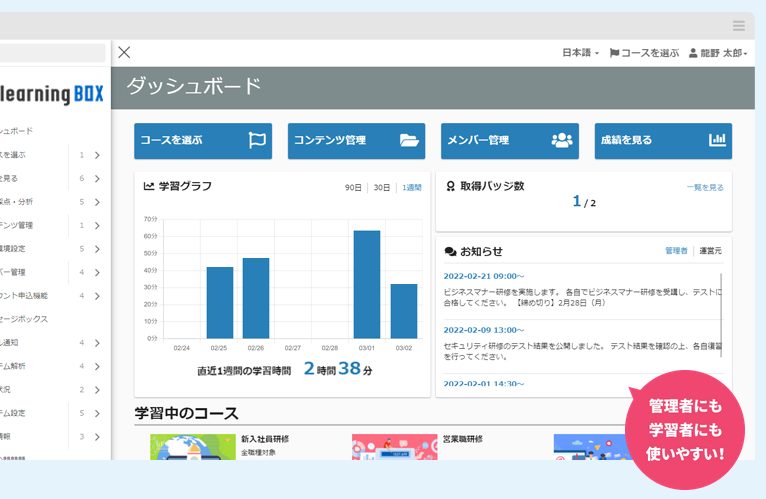Viewport: 766px width, 499px height.
Task: Expand the sidebar item with count 6
Action: 97,178
